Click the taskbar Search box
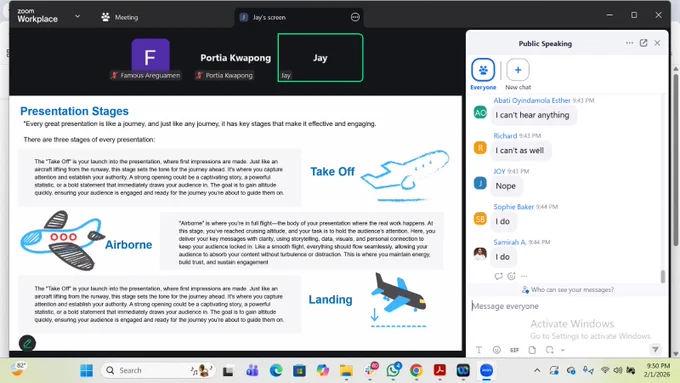This screenshot has width=680, height=383. pos(159,370)
